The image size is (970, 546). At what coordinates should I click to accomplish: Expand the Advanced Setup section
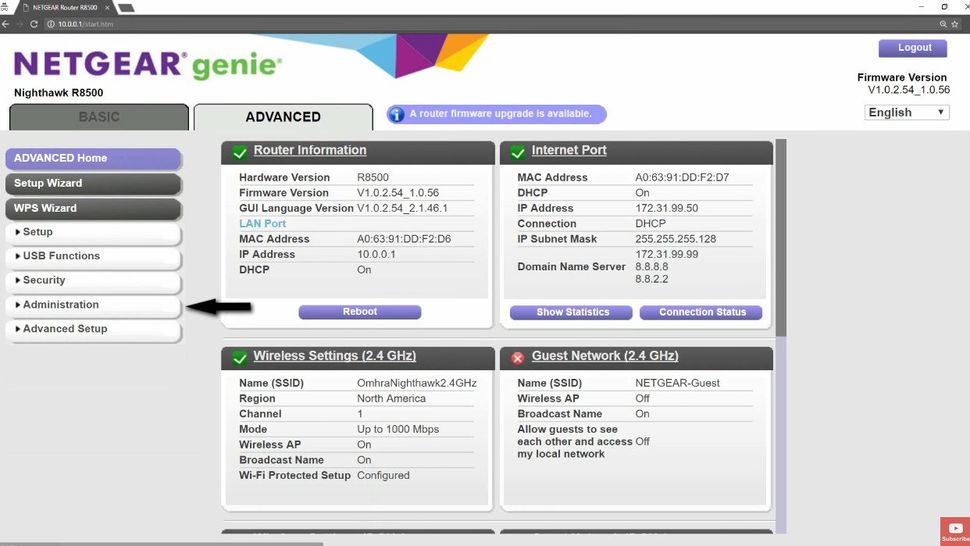93,329
